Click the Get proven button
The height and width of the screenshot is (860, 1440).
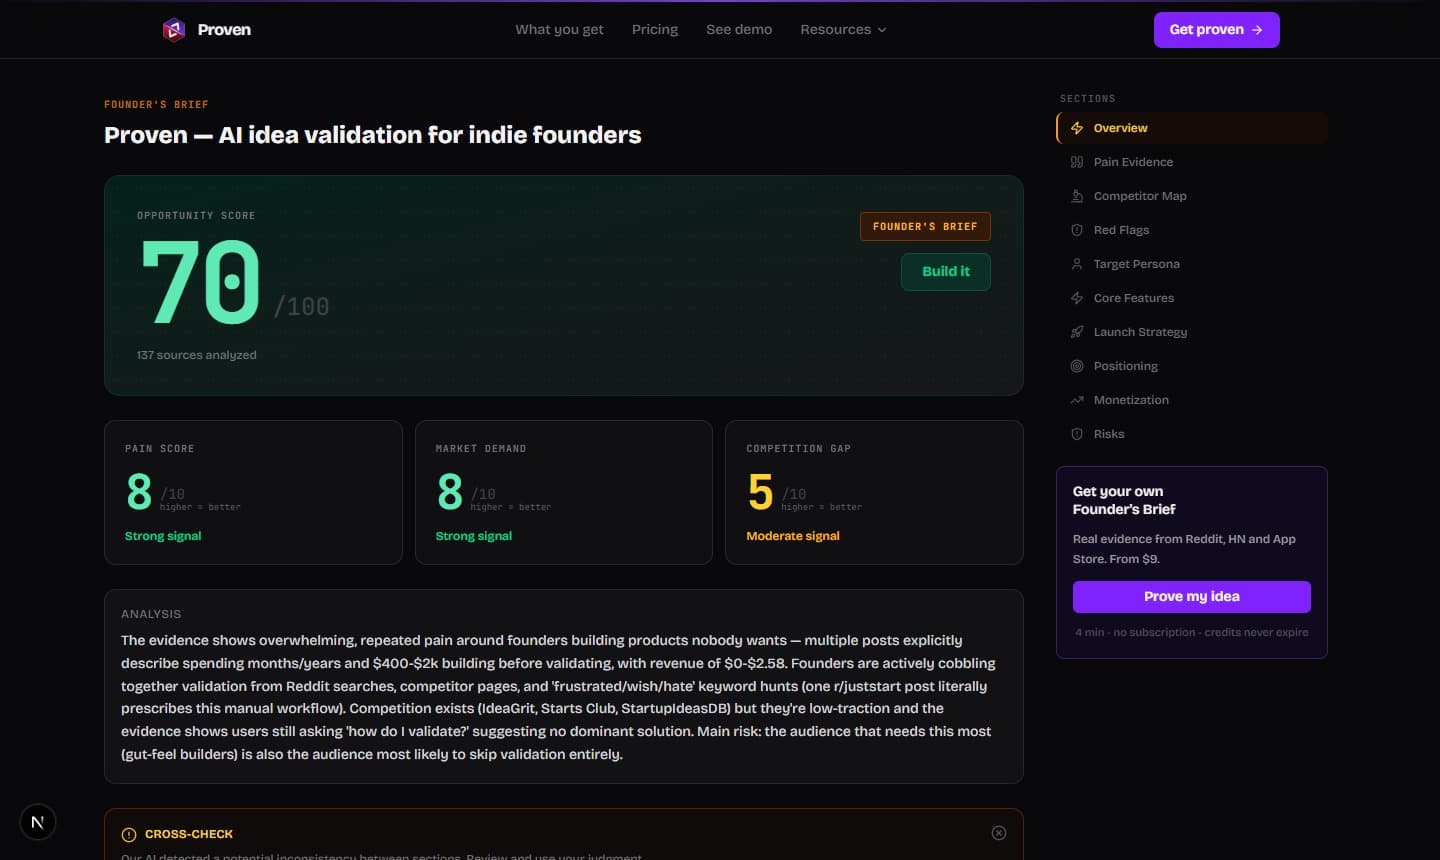point(1216,30)
